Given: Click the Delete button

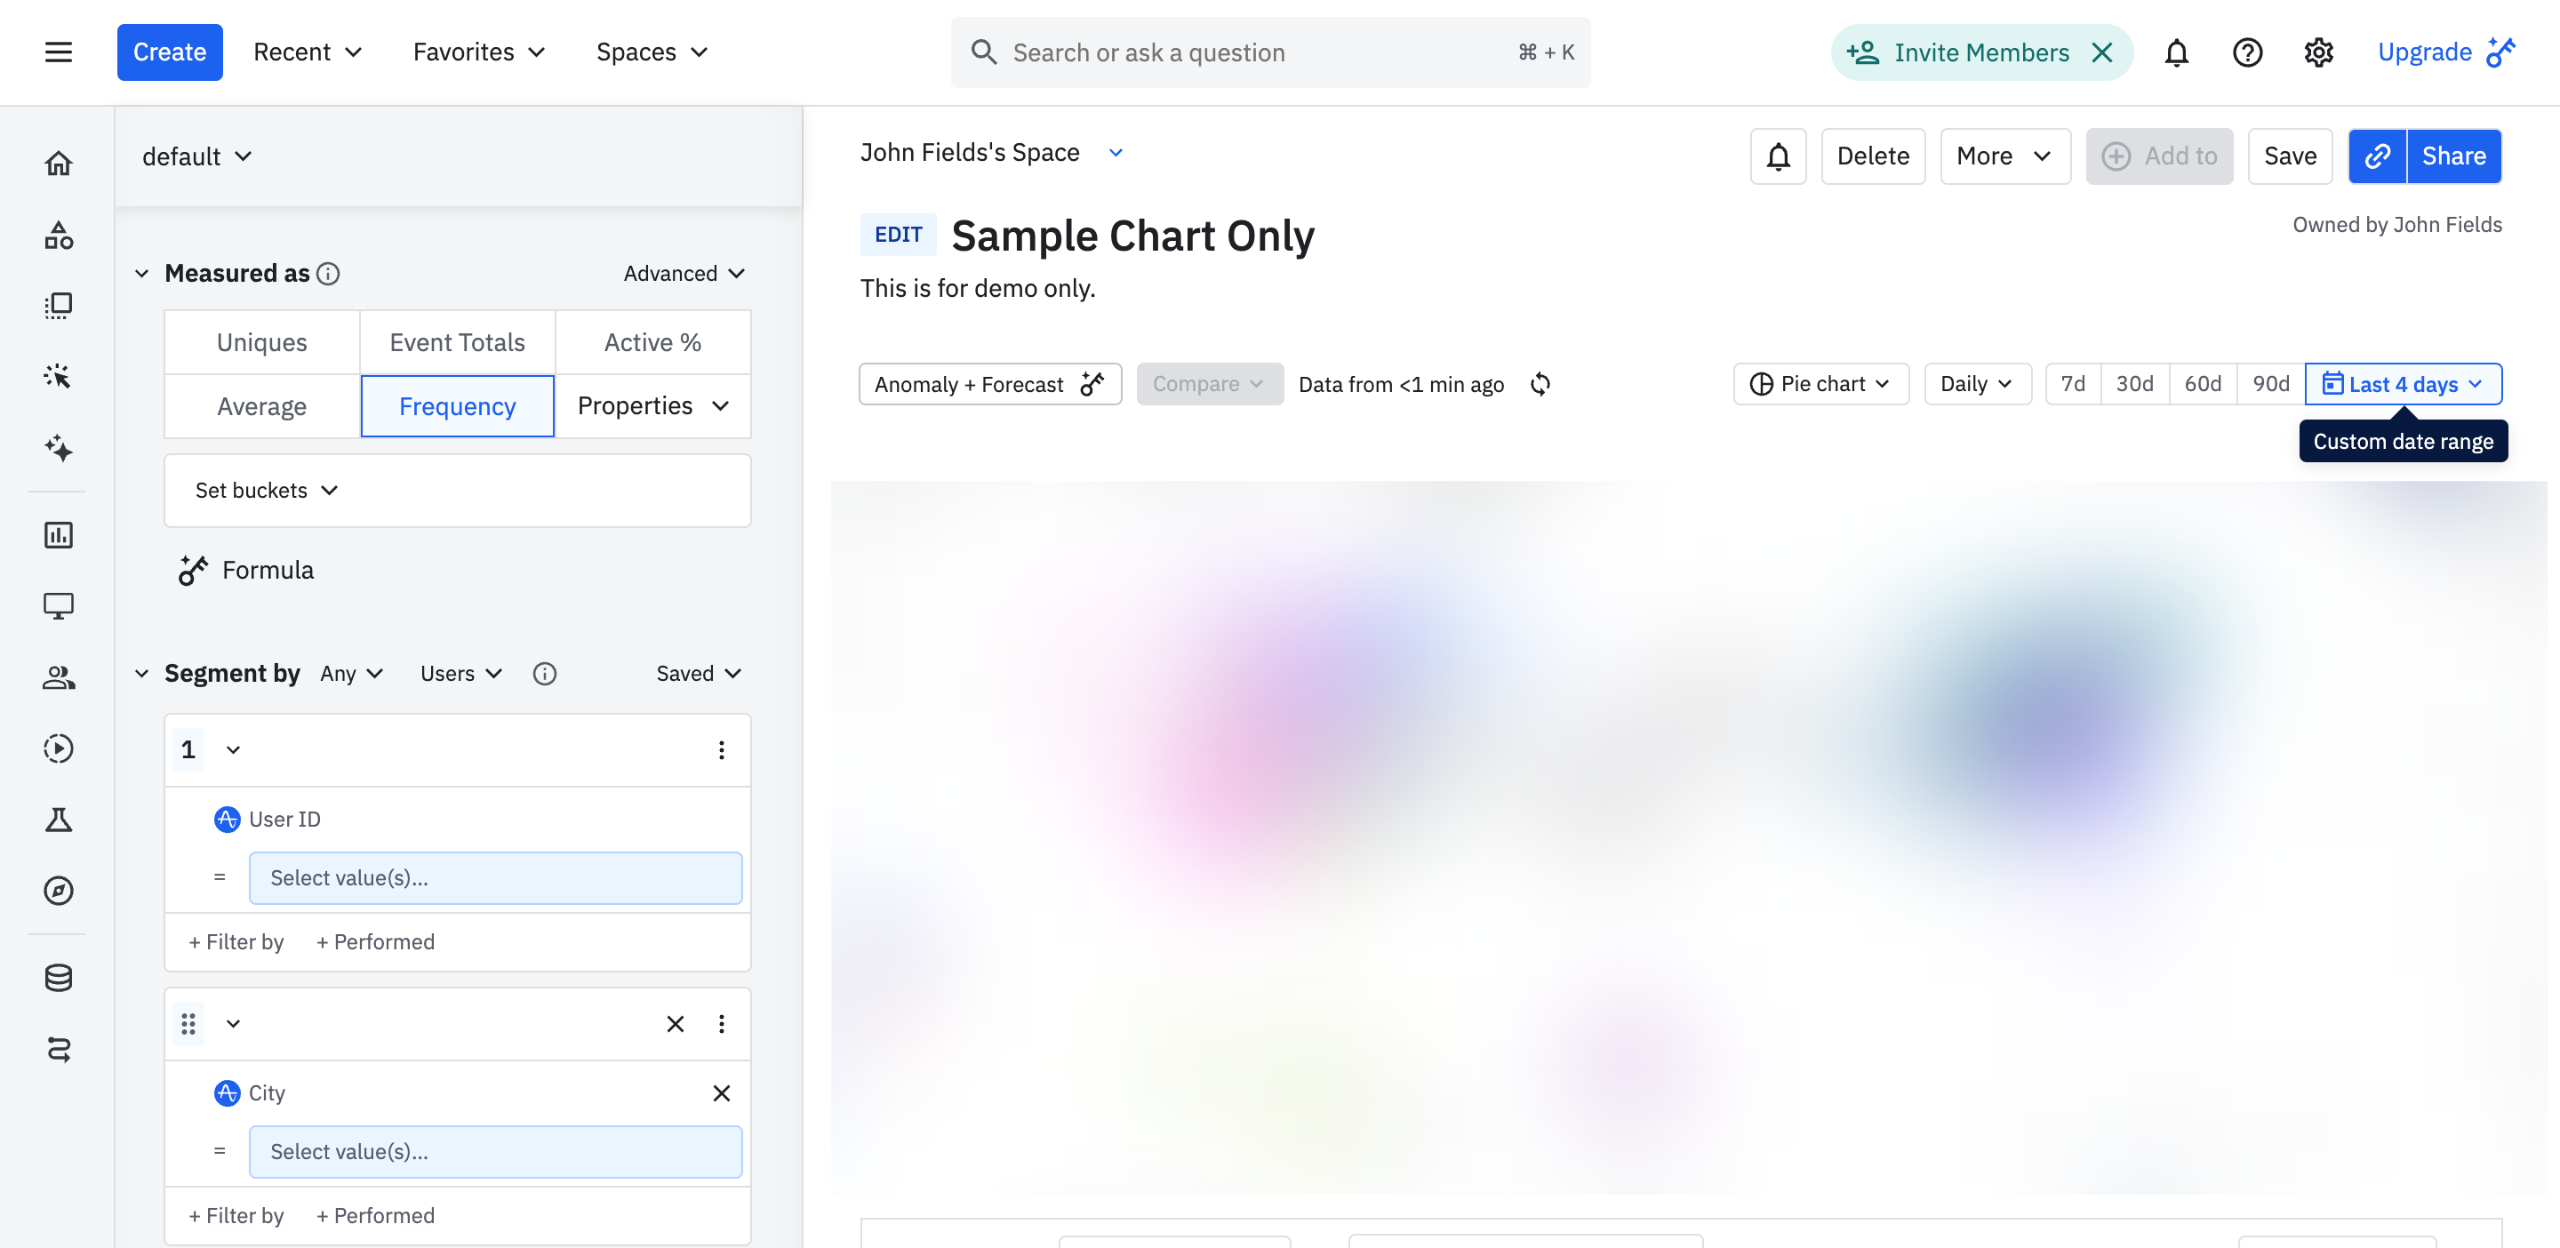Looking at the screenshot, I should tap(1872, 156).
